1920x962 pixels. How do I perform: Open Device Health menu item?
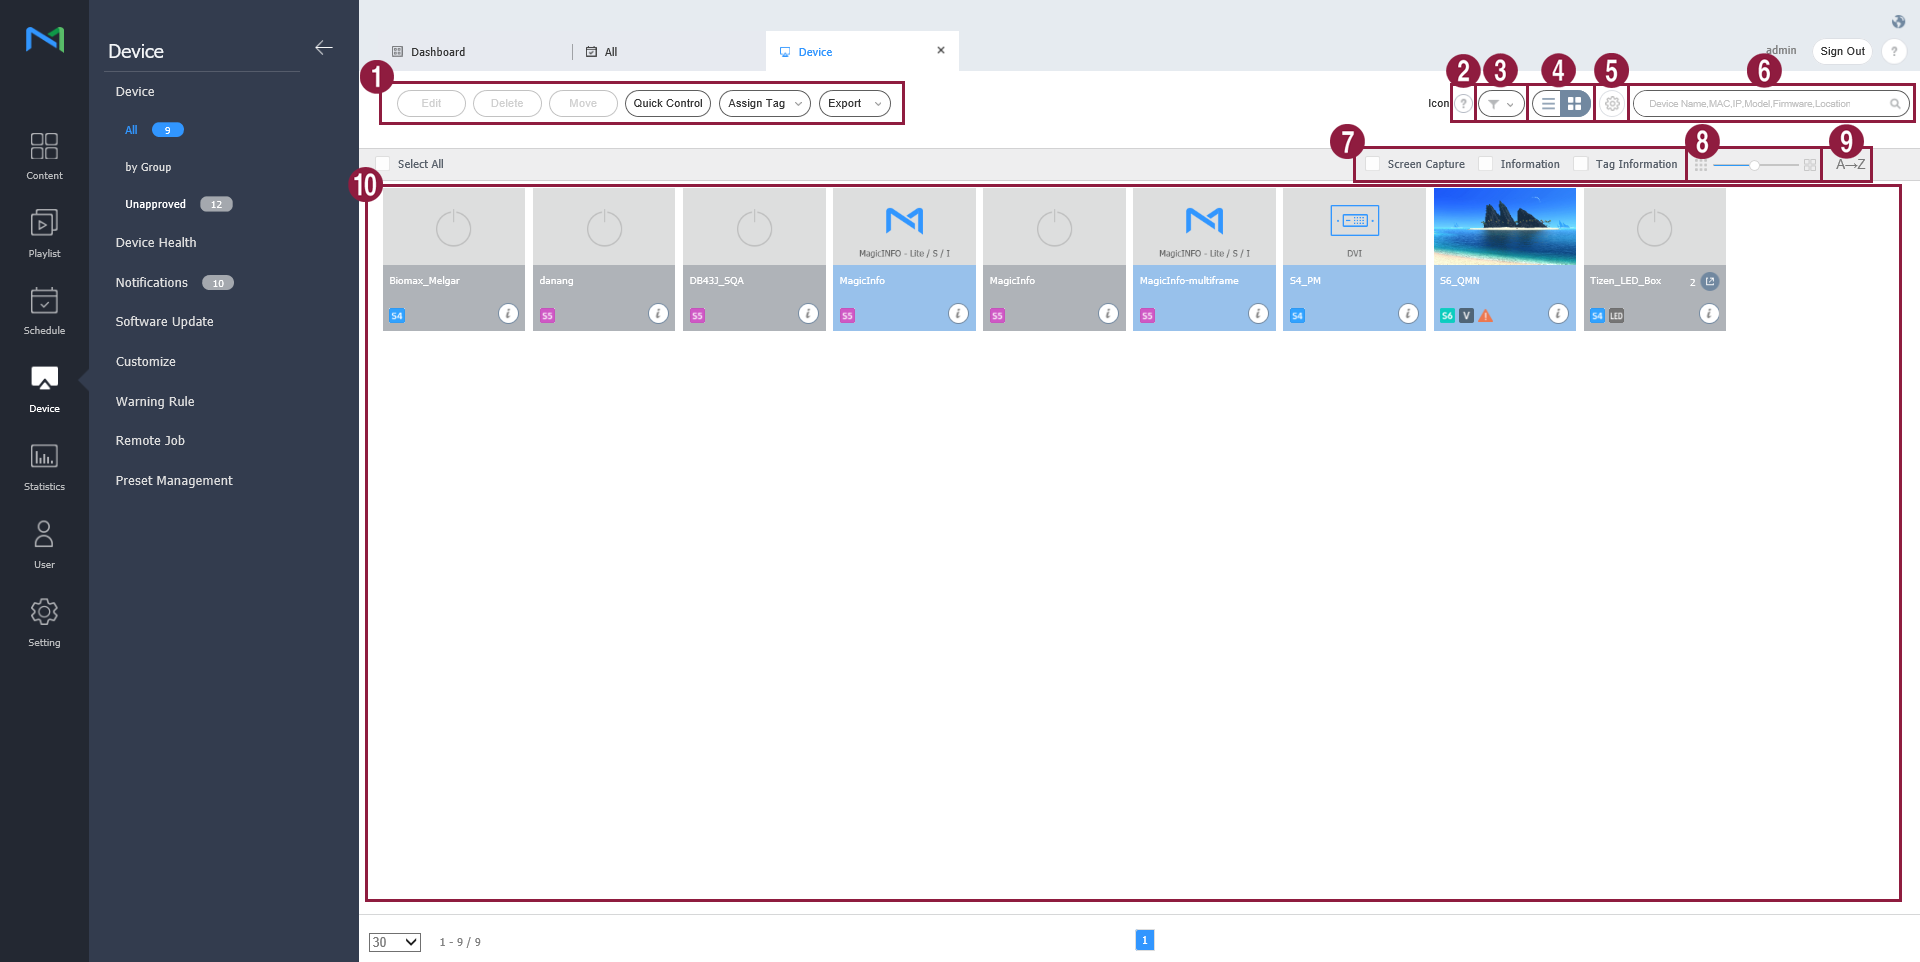pyautogui.click(x=156, y=243)
